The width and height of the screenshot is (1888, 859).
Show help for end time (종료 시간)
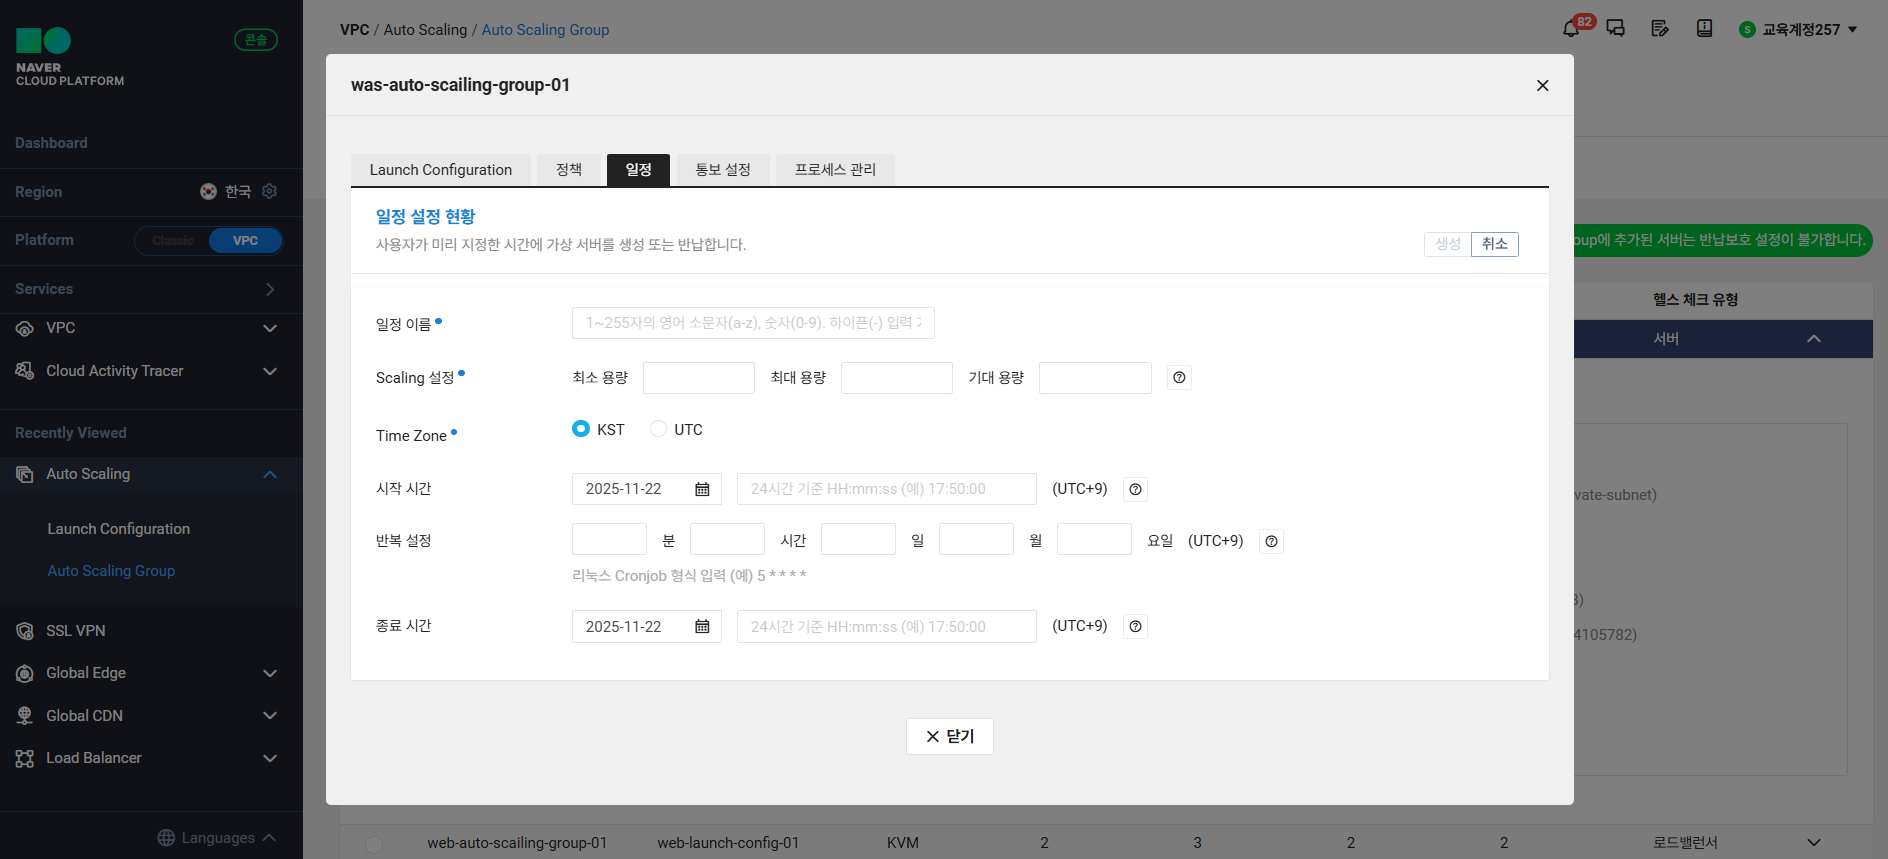[1135, 626]
